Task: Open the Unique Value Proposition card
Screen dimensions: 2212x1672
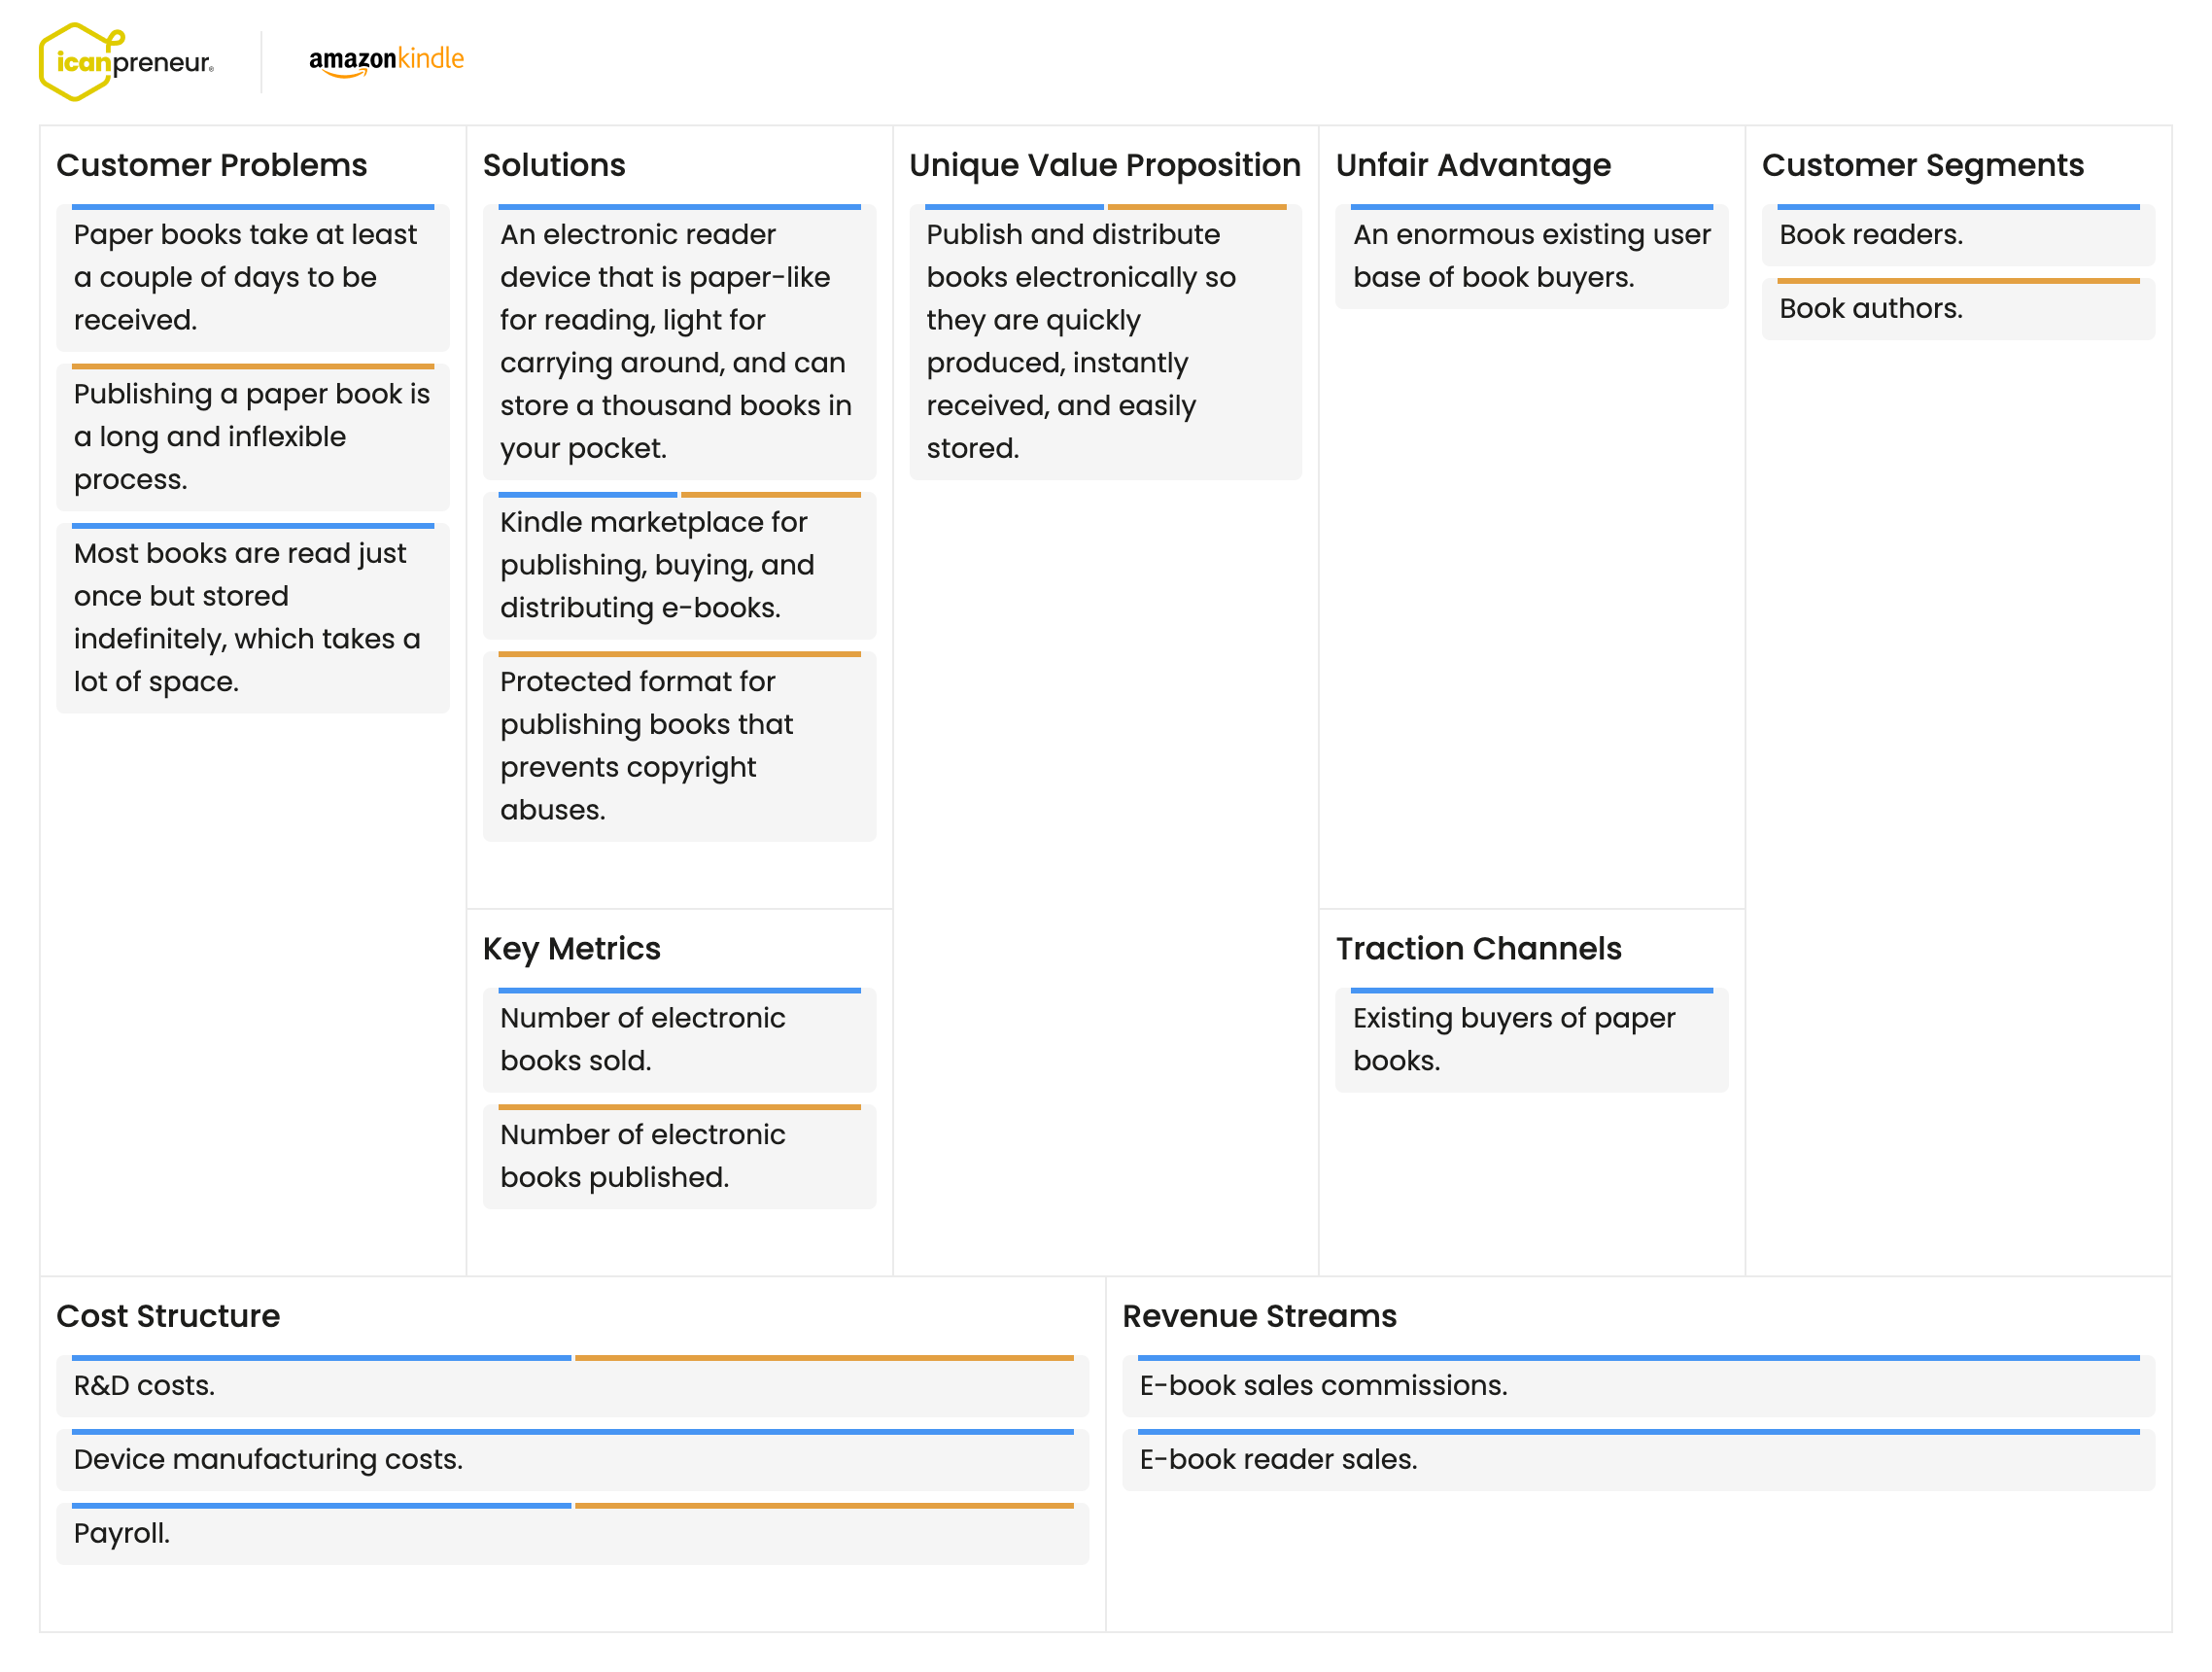Action: click(x=1105, y=340)
